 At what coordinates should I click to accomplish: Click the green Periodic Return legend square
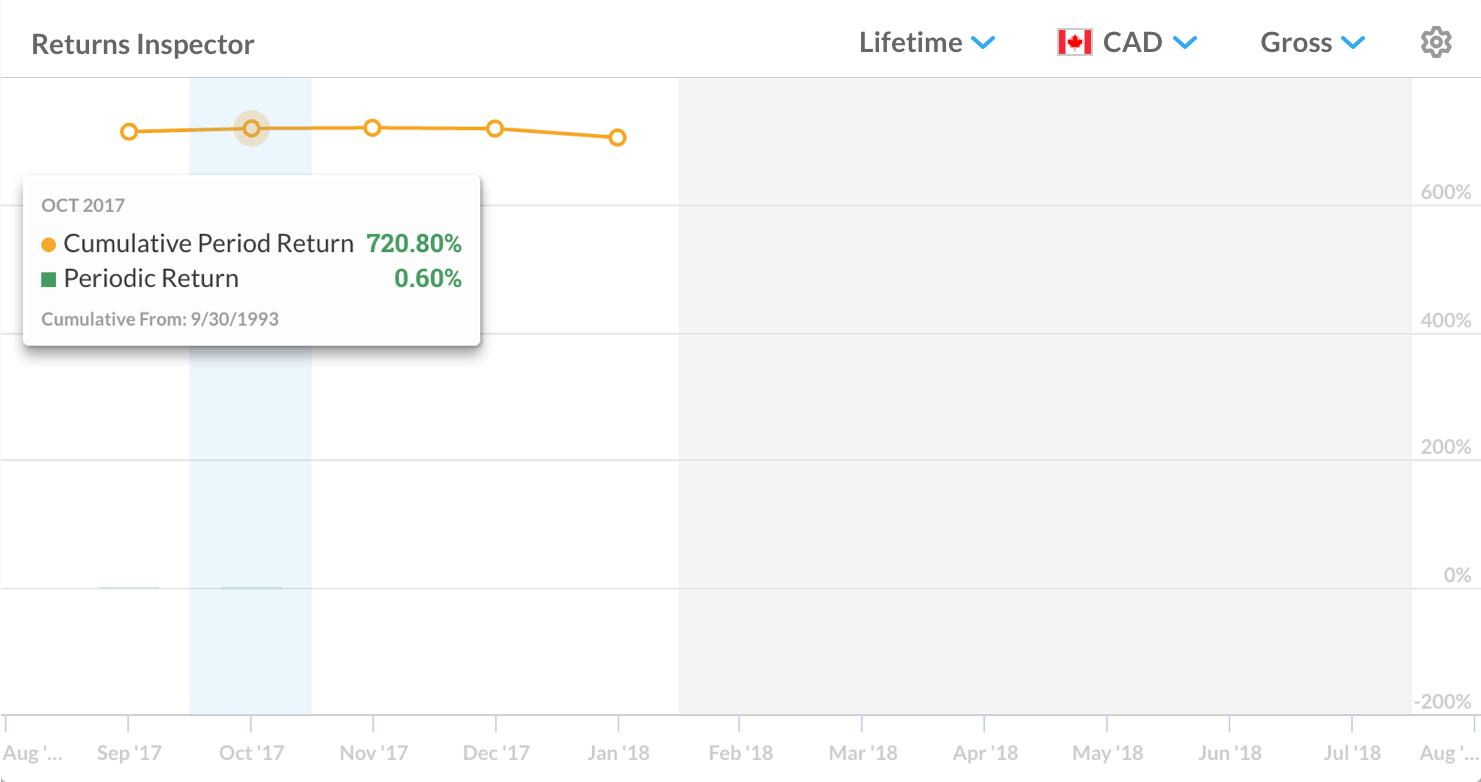point(48,279)
